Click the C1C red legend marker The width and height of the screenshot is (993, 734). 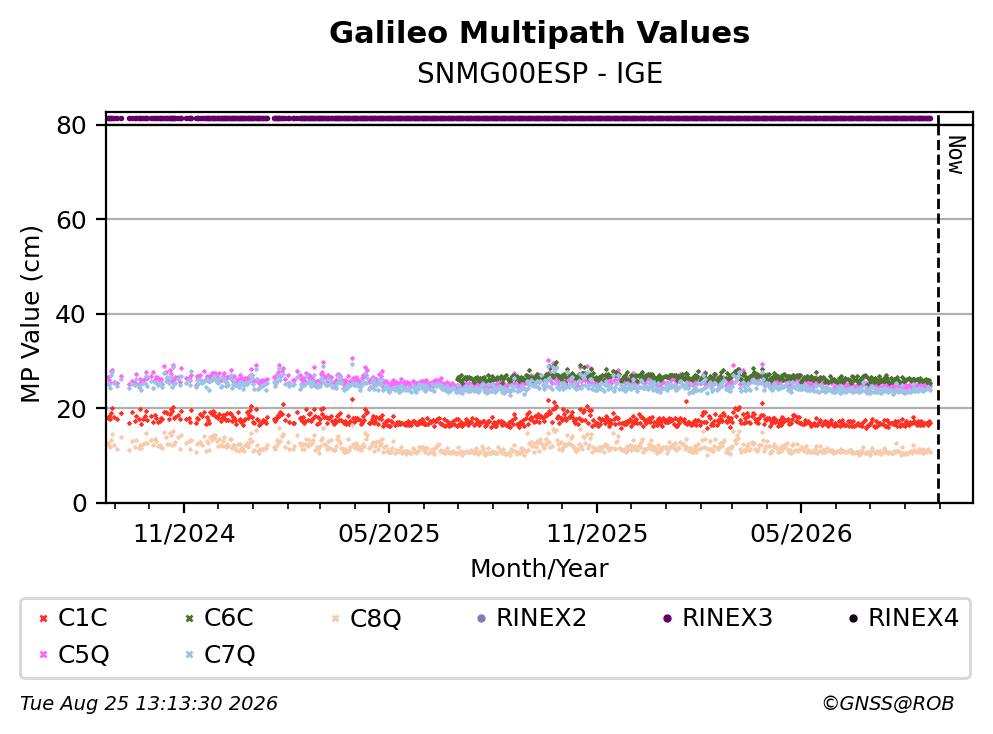43,618
